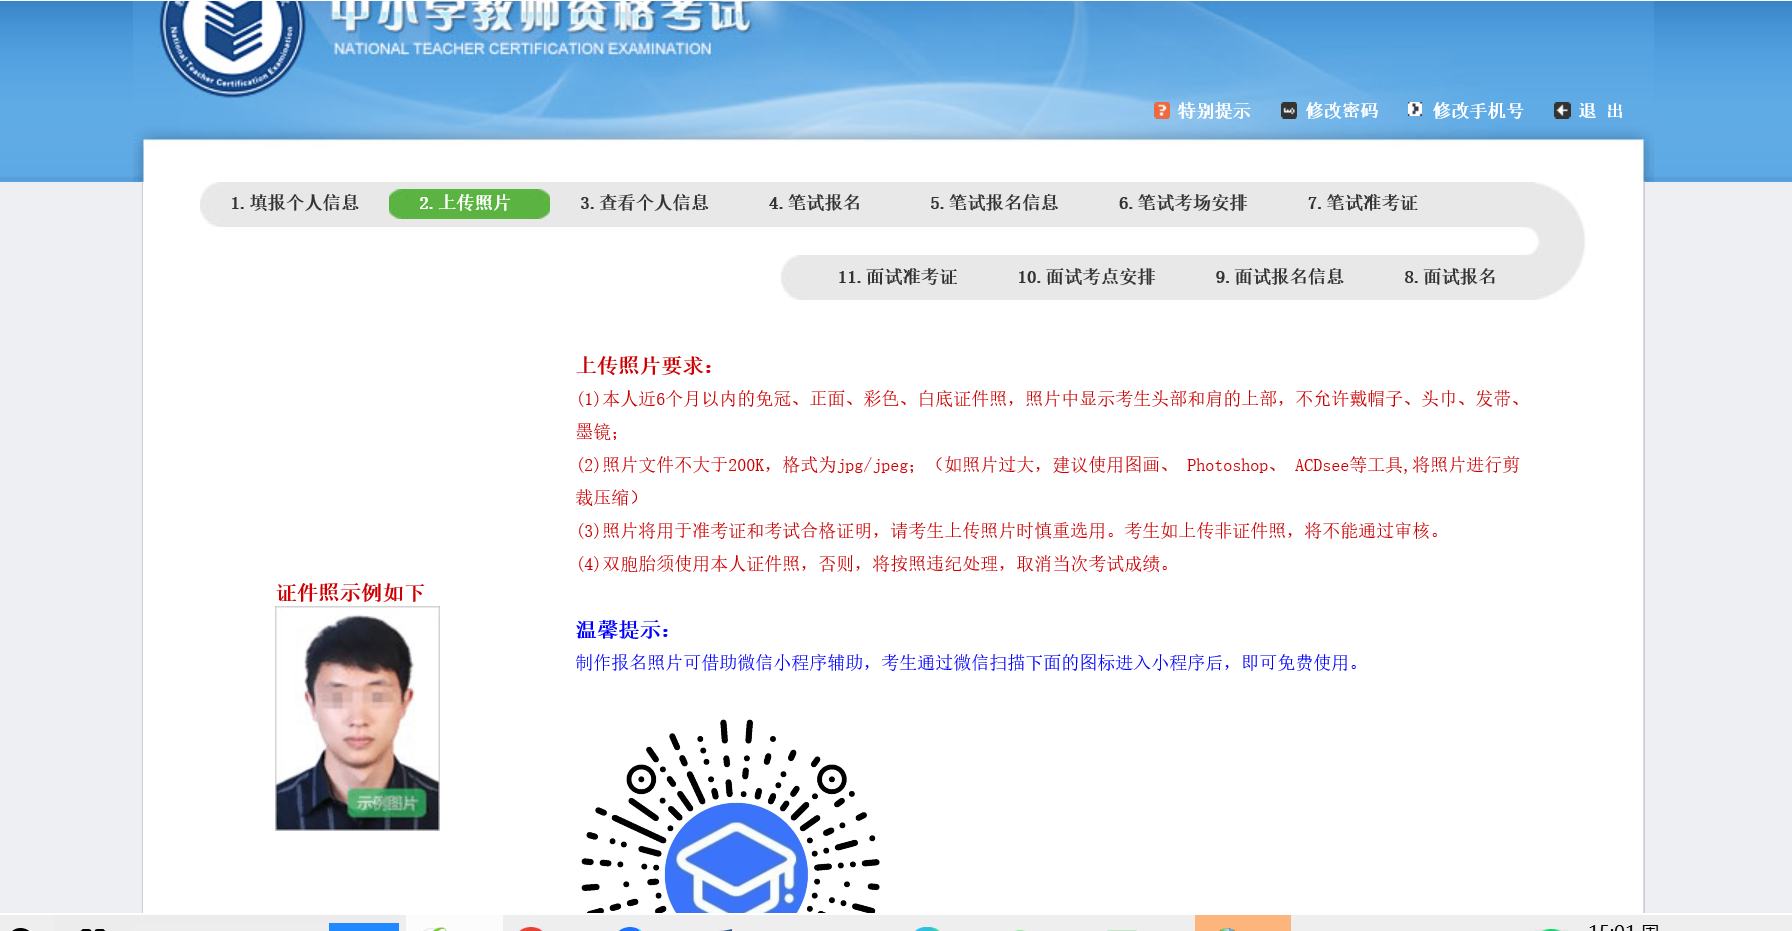Click the 修改手机号 phone icon
Image resolution: width=1792 pixels, height=931 pixels.
[1415, 109]
